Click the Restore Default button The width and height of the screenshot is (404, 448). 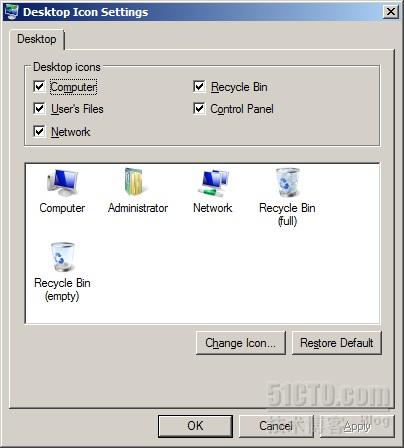click(x=336, y=343)
